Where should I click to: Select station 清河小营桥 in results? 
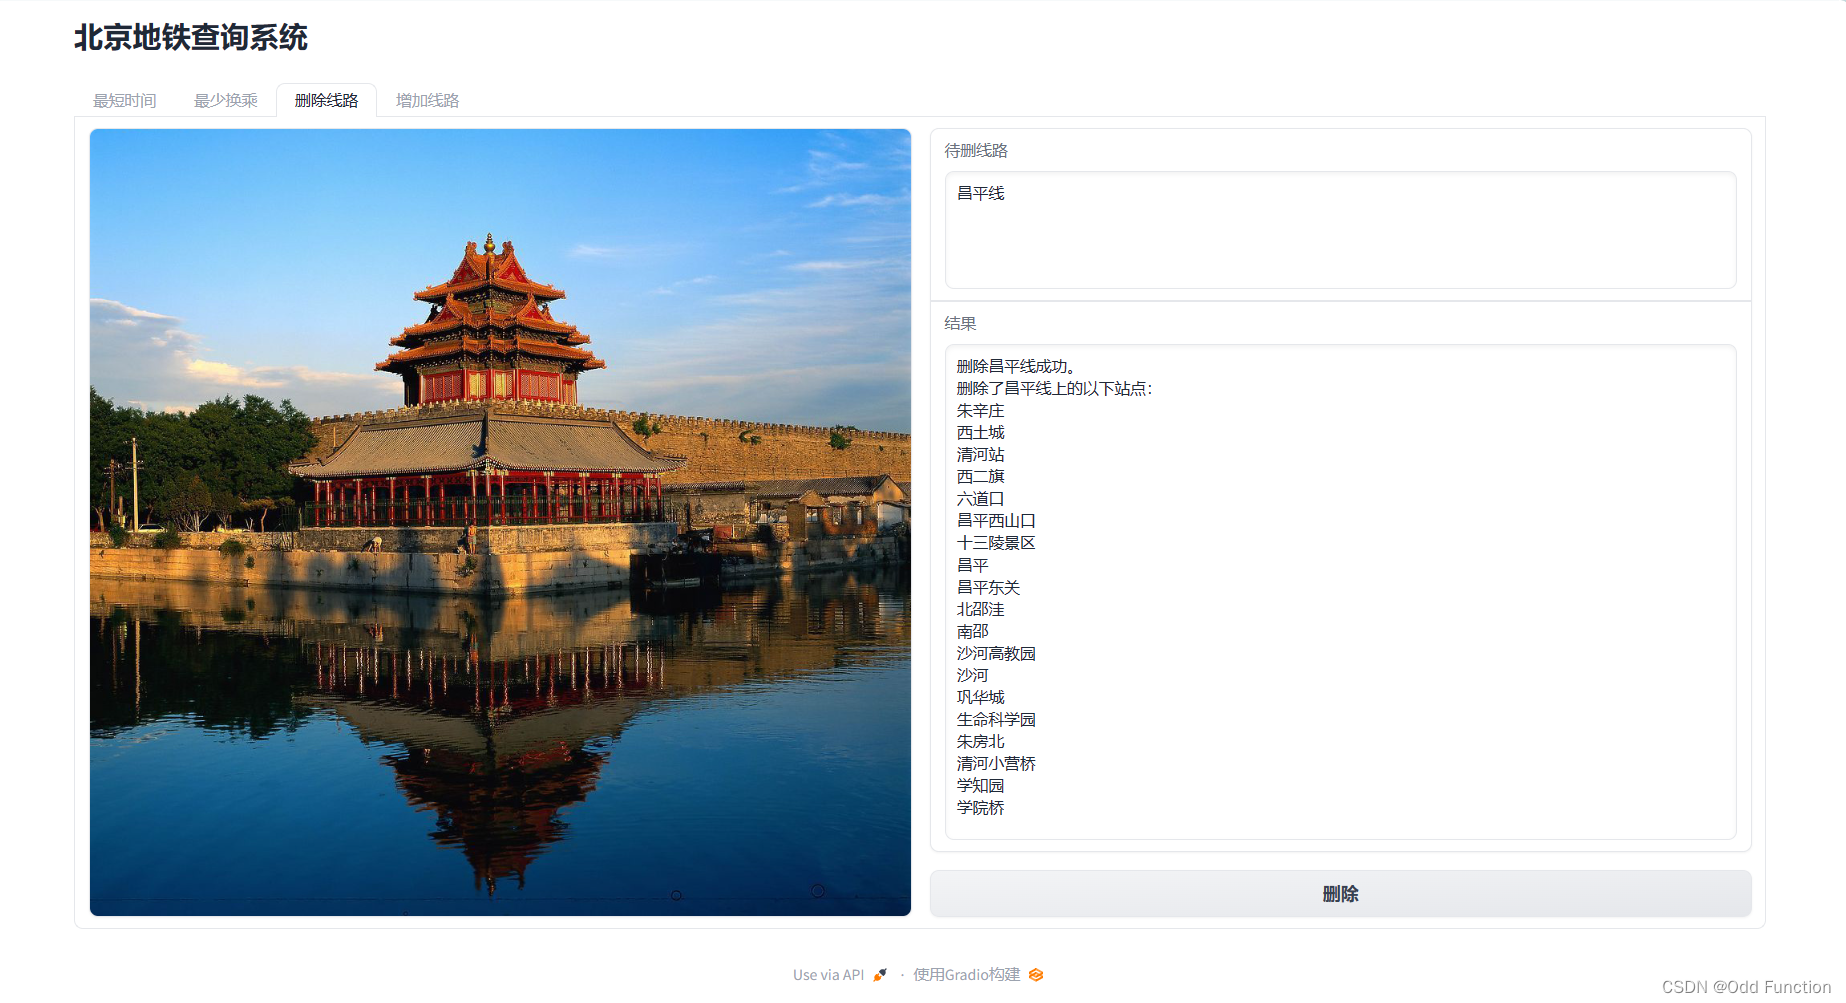[x=996, y=763]
